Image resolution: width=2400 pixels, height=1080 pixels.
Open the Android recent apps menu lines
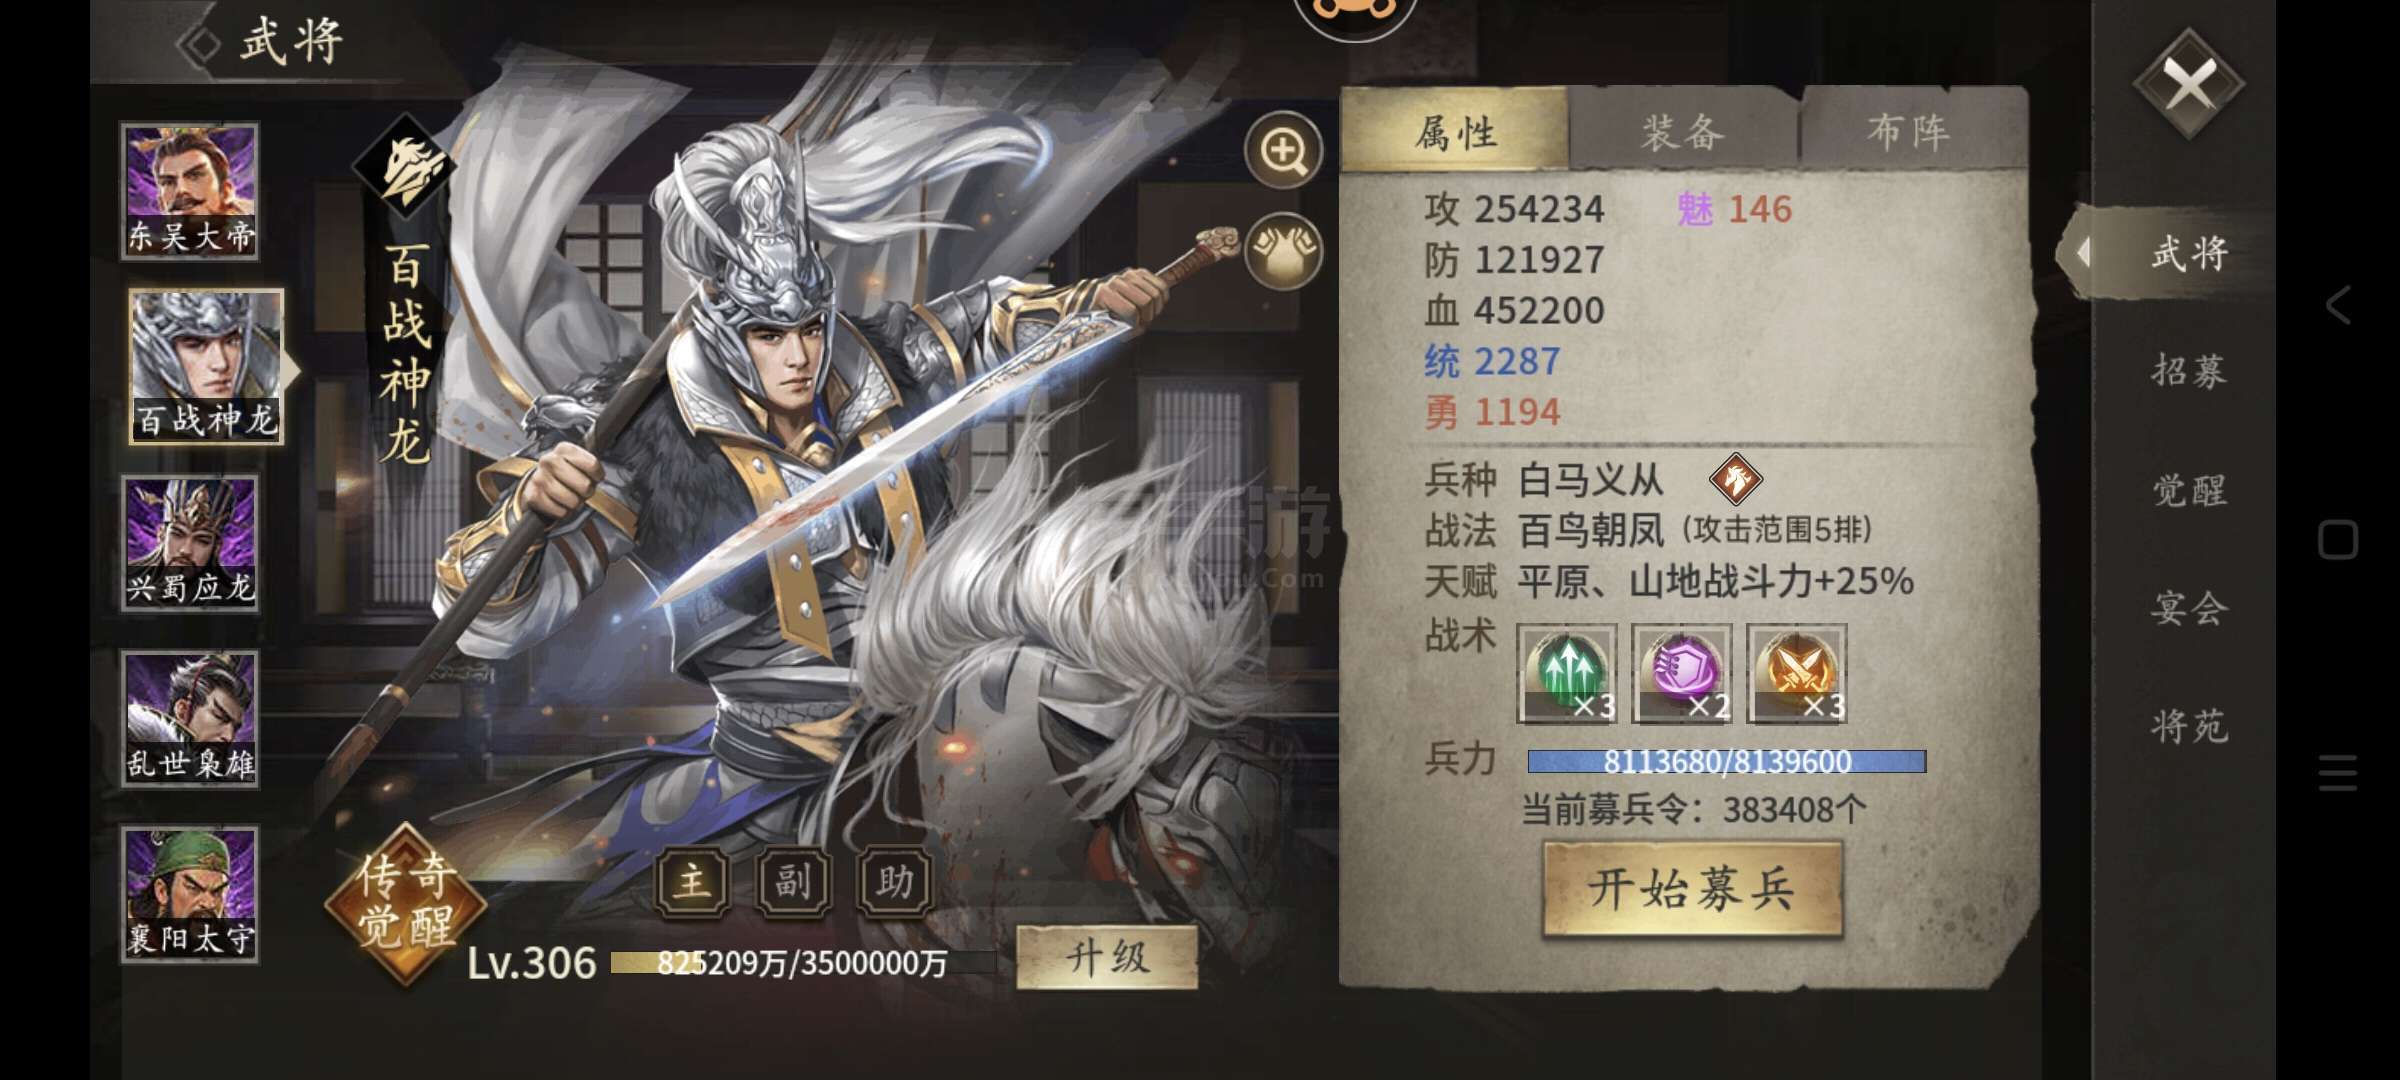coord(2338,773)
